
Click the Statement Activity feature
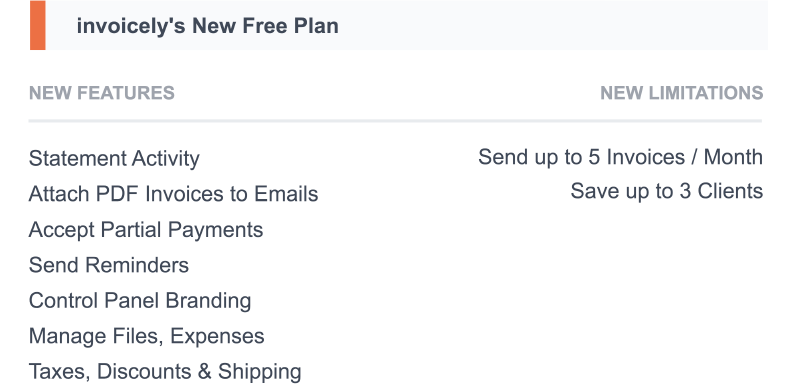click(114, 159)
